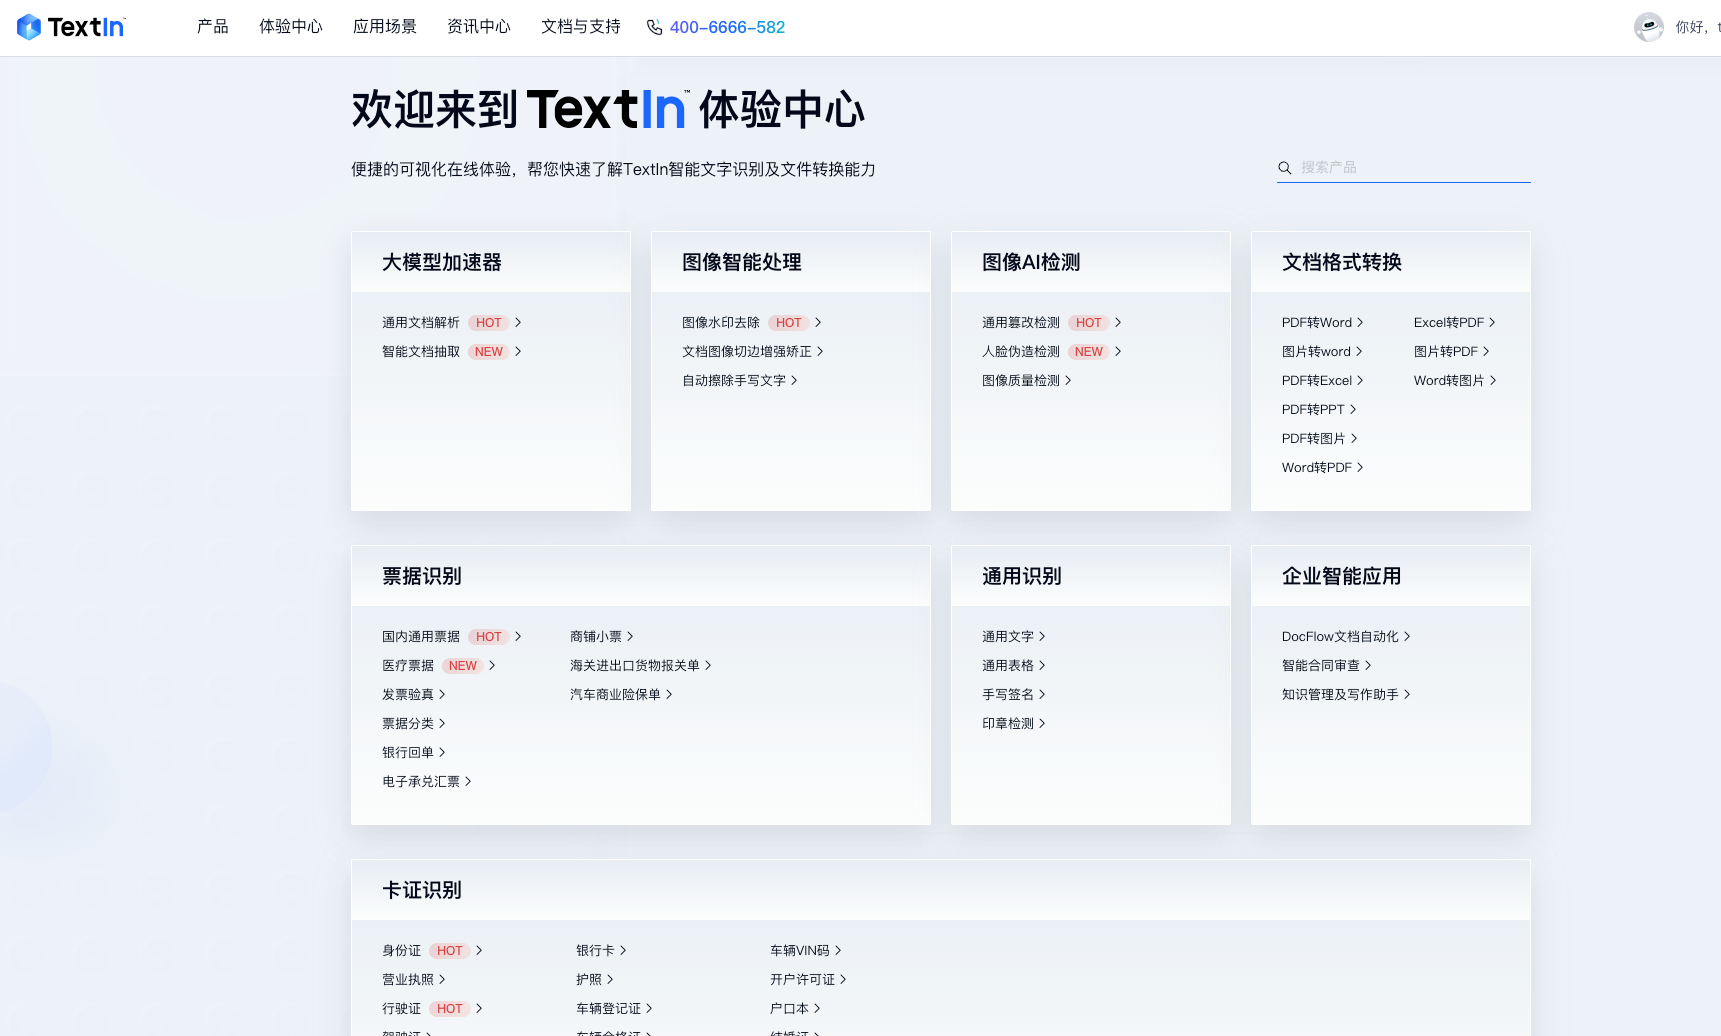The height and width of the screenshot is (1036, 1721).
Task: Click the 文档格式转换 card heading
Action: 1342,263
